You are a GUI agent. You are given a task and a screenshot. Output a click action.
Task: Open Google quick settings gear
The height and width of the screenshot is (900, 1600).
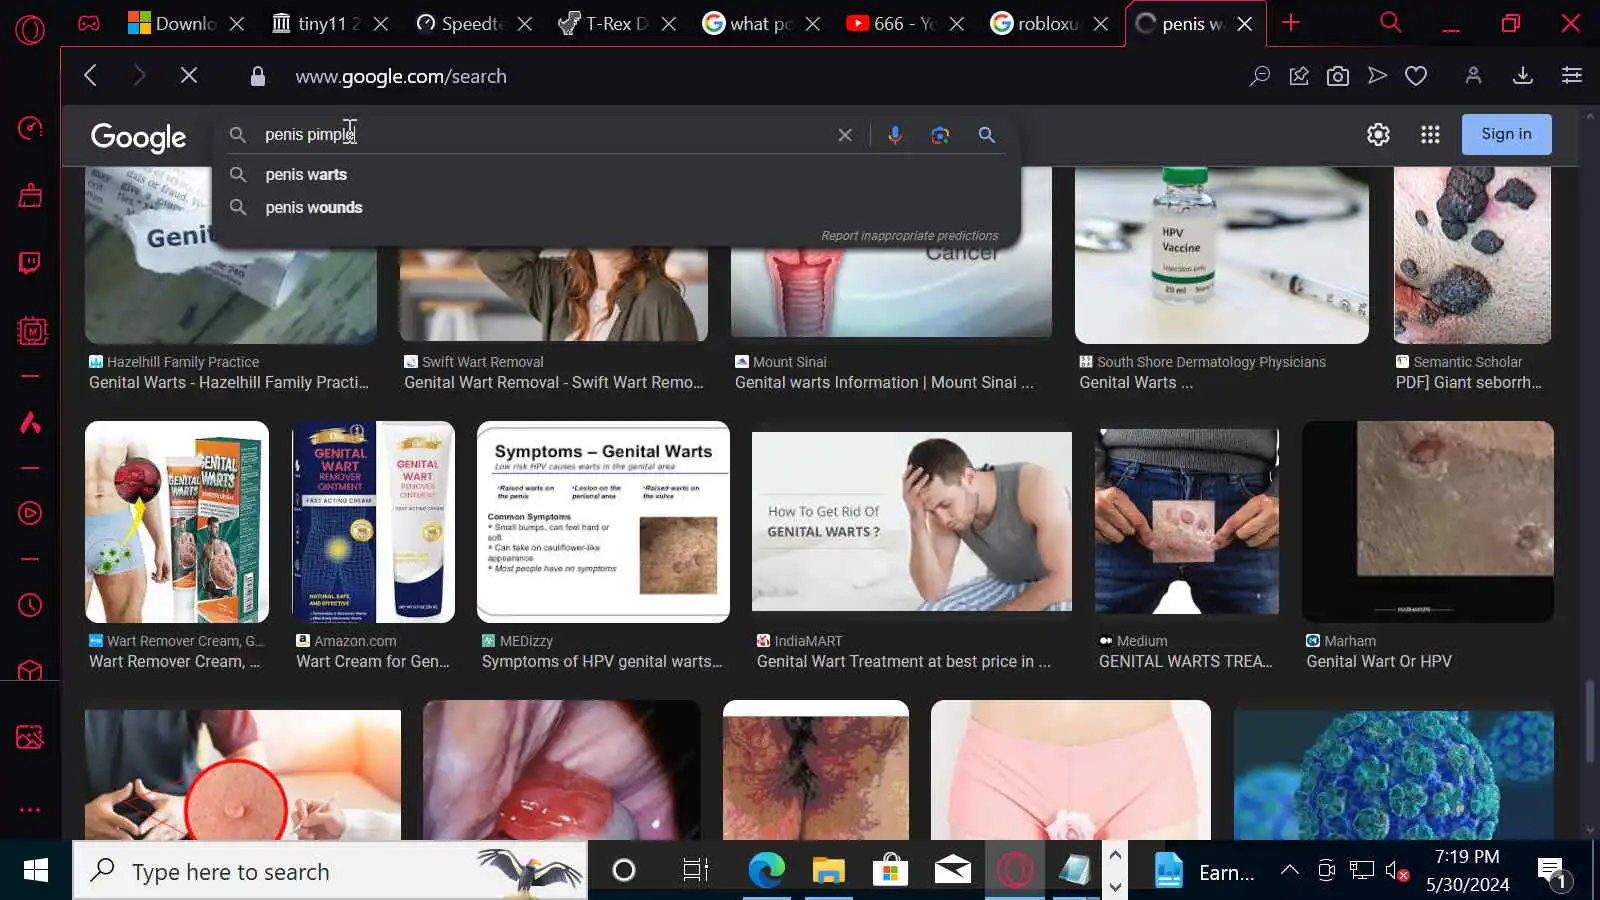coord(1378,134)
